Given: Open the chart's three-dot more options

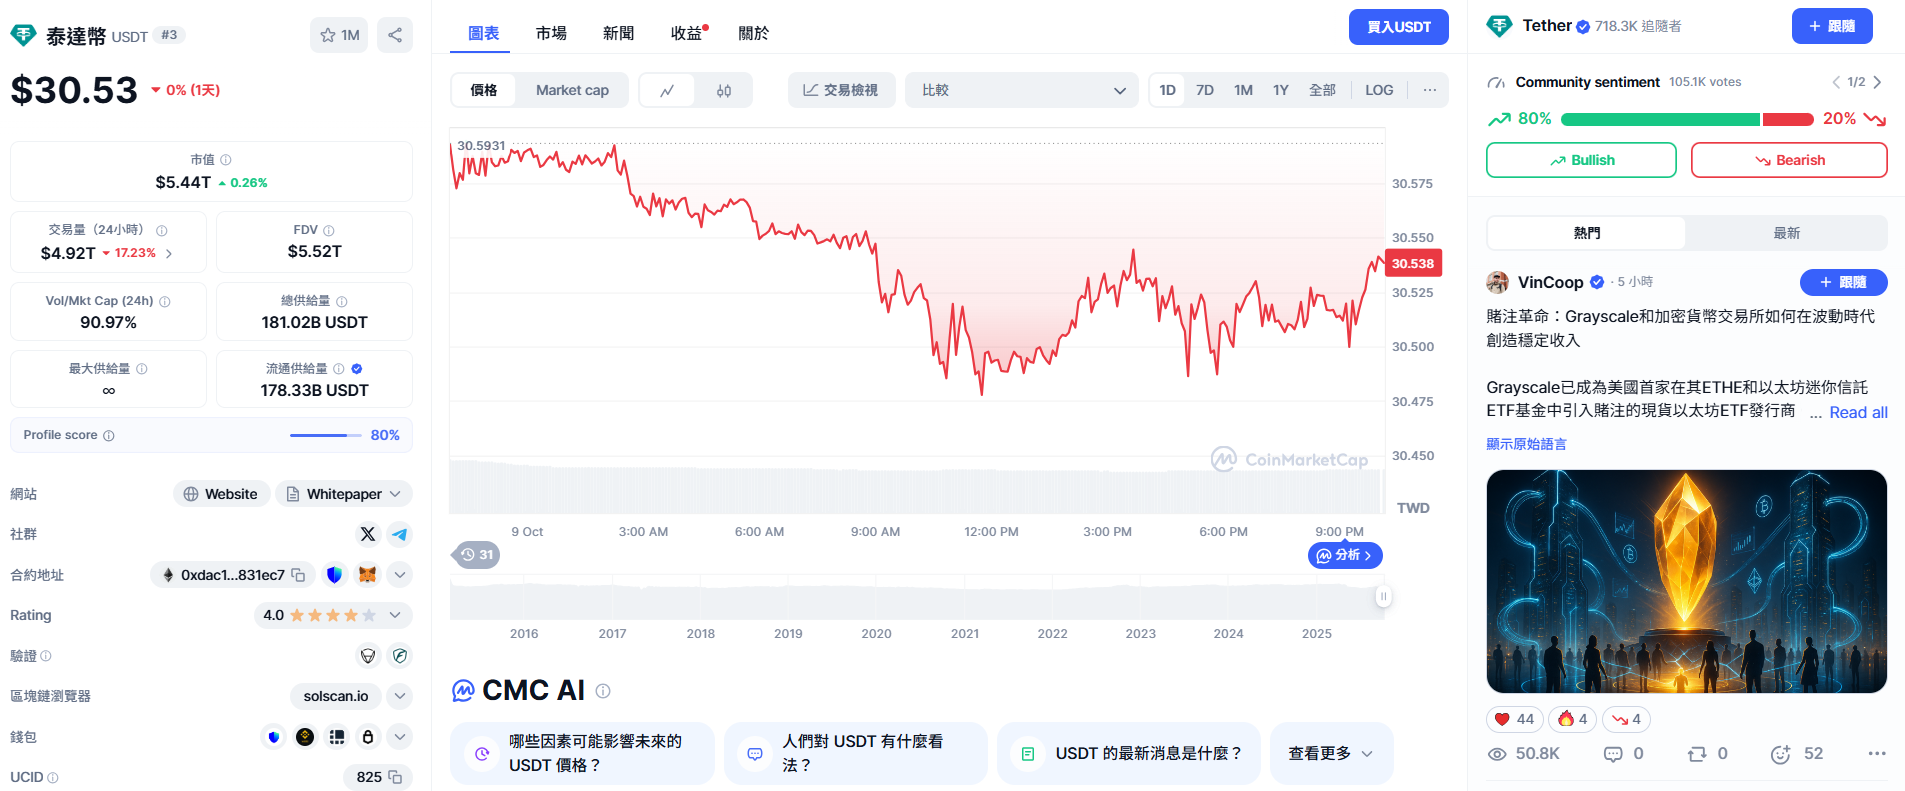Looking at the screenshot, I should (x=1430, y=90).
